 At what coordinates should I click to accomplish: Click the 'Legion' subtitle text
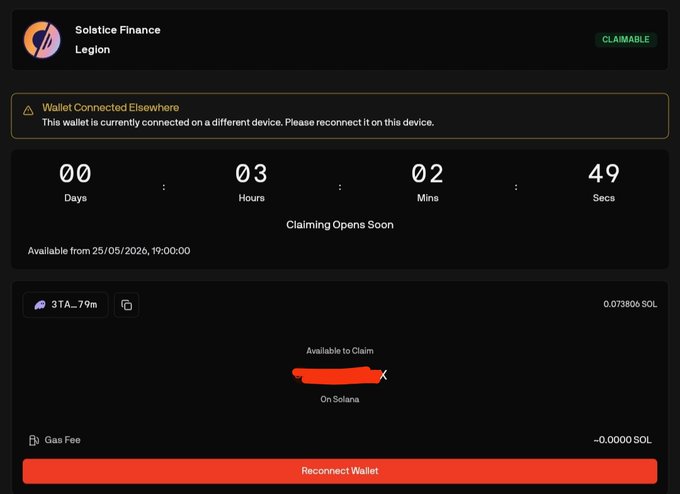coord(92,49)
